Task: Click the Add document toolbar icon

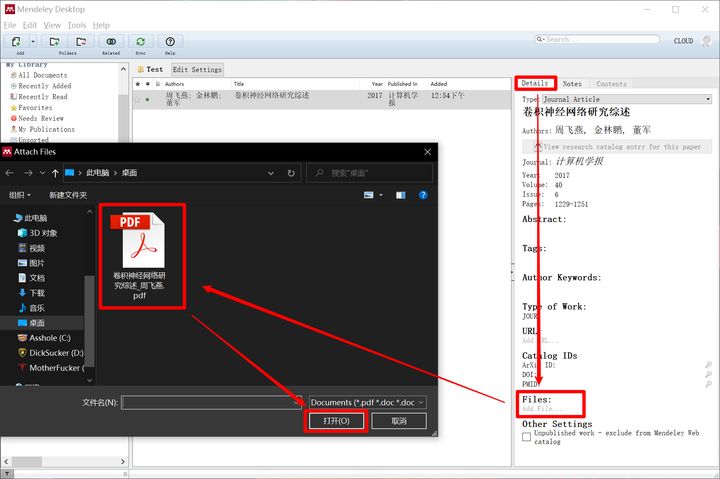Action: click(x=17, y=42)
